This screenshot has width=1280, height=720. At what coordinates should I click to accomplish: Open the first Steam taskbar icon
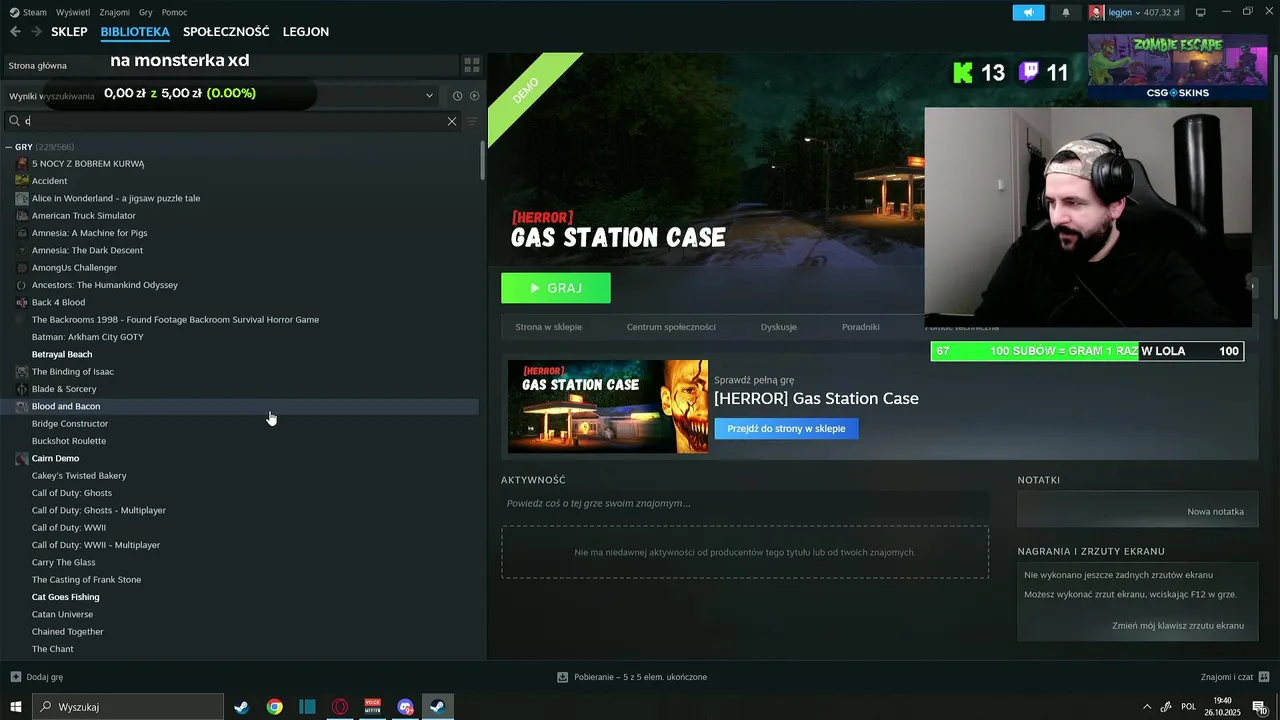click(241, 707)
